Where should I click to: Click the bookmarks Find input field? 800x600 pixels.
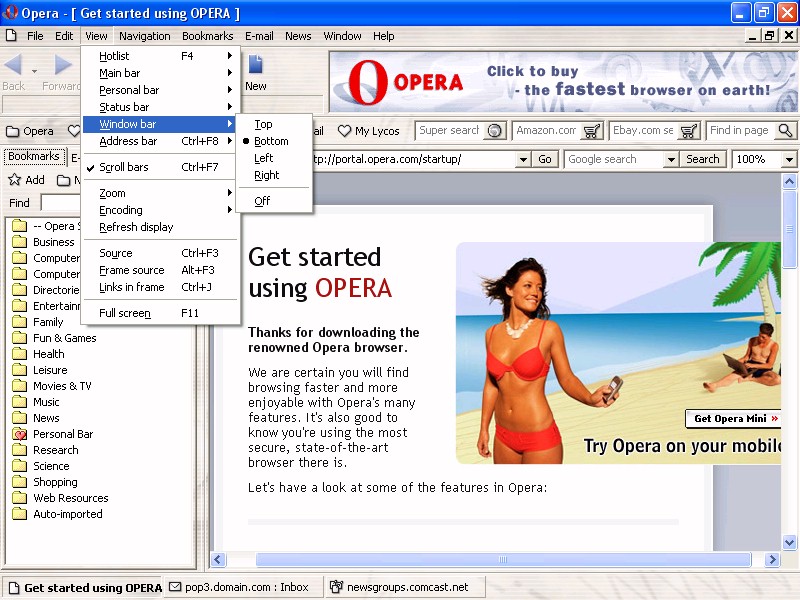[61, 203]
